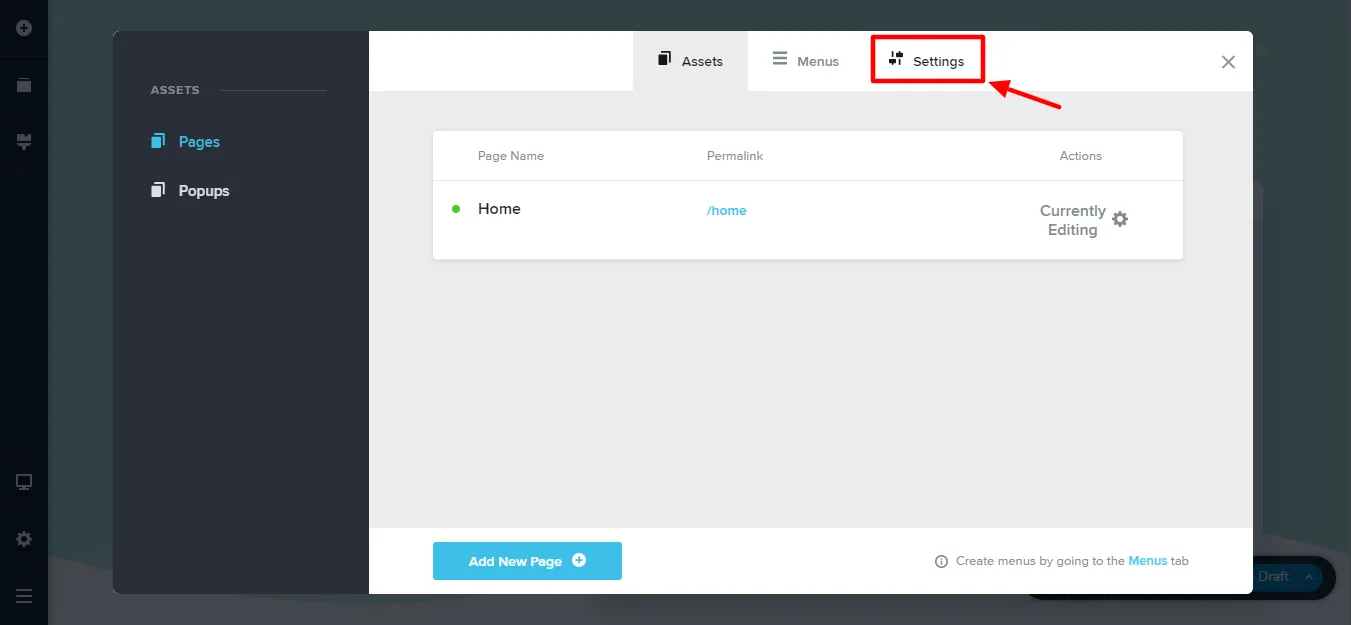Follow the Menus link in the footer hint
Image resolution: width=1351 pixels, height=625 pixels.
tap(1147, 561)
